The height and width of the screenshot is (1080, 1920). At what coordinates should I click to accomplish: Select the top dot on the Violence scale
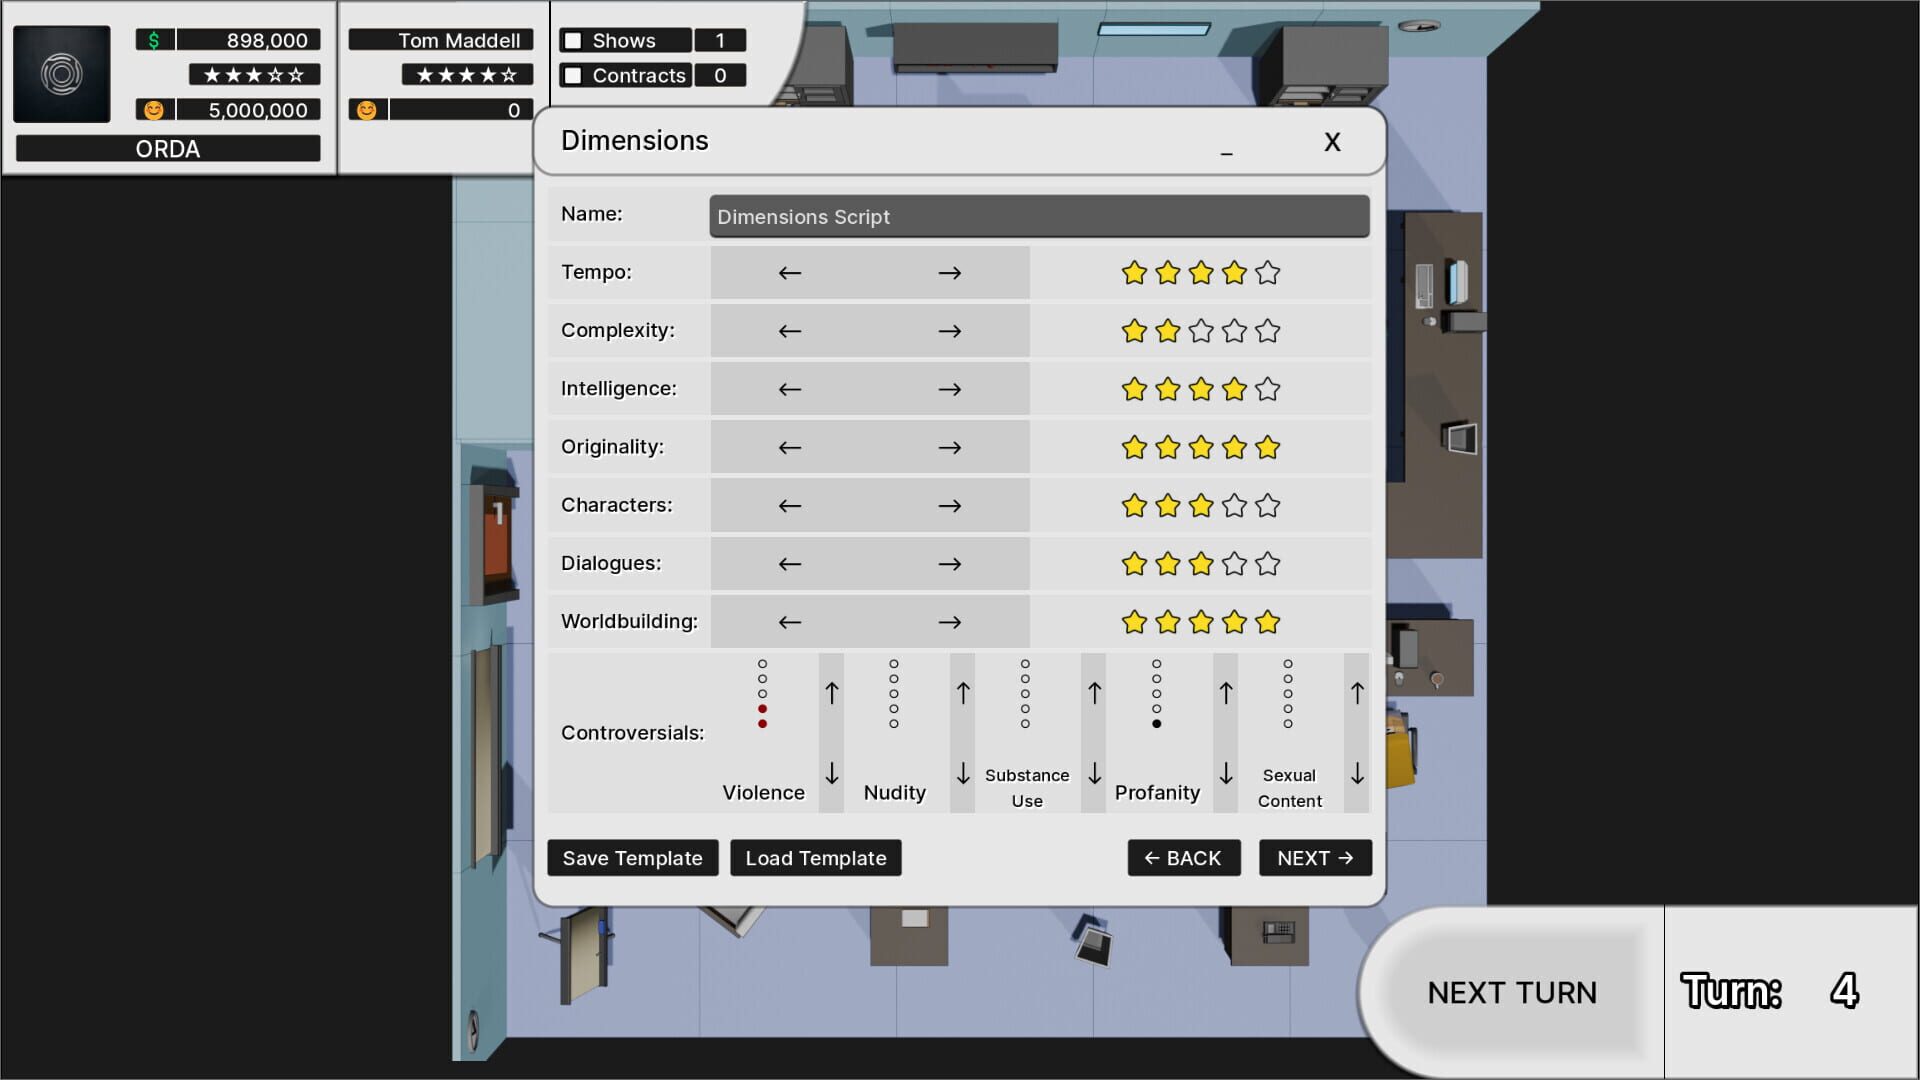point(763,662)
